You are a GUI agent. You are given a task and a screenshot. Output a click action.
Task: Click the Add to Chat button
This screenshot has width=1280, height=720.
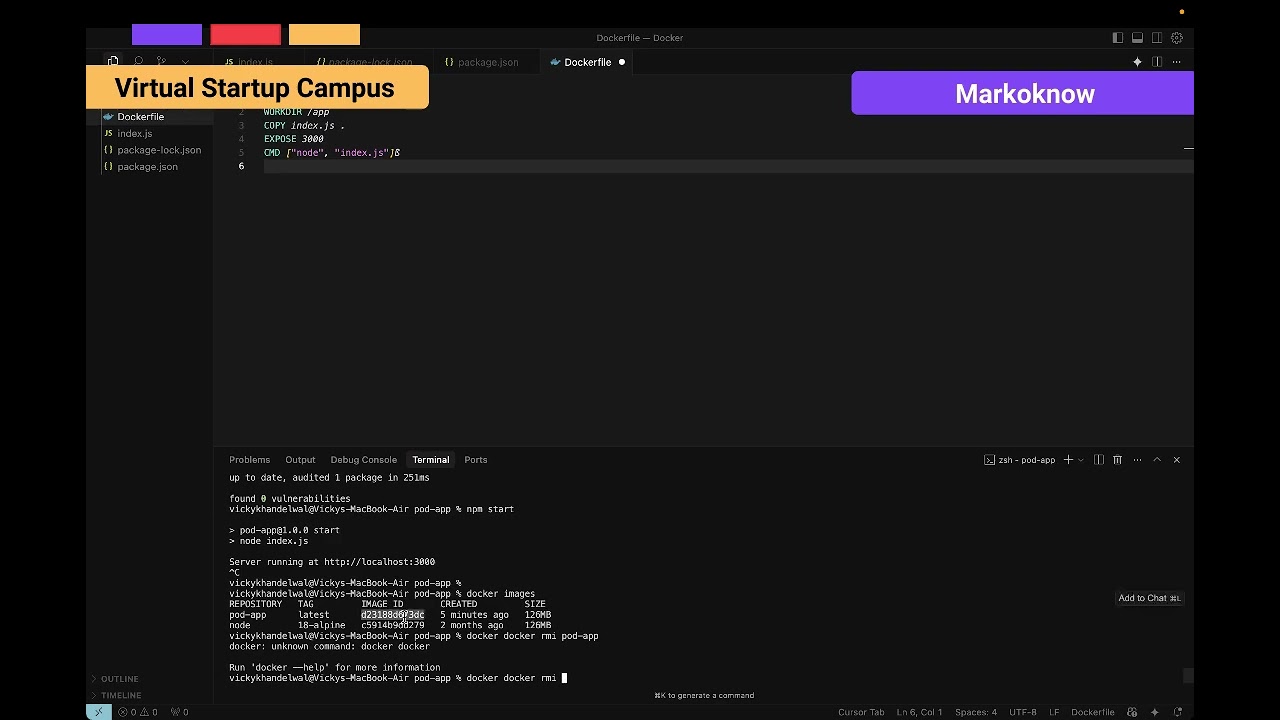click(1150, 598)
